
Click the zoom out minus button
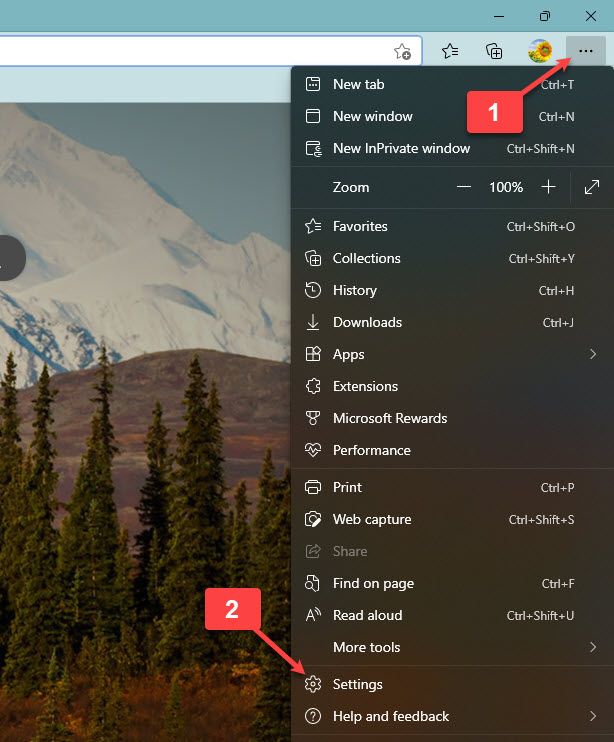[463, 187]
